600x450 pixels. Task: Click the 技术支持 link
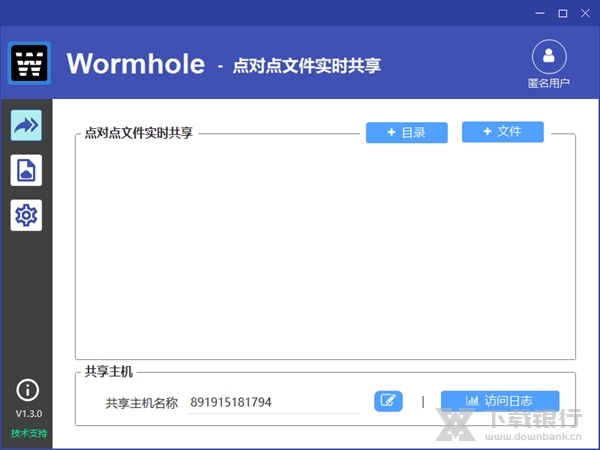29,433
